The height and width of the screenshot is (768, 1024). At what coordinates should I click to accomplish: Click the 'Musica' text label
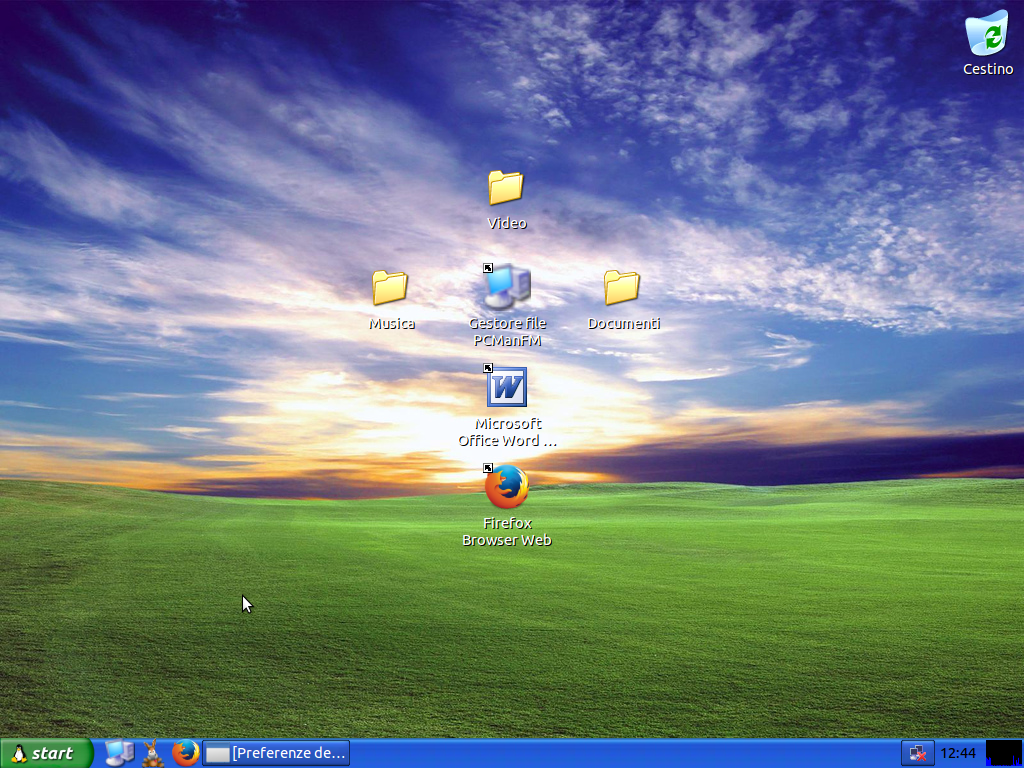[x=391, y=324]
